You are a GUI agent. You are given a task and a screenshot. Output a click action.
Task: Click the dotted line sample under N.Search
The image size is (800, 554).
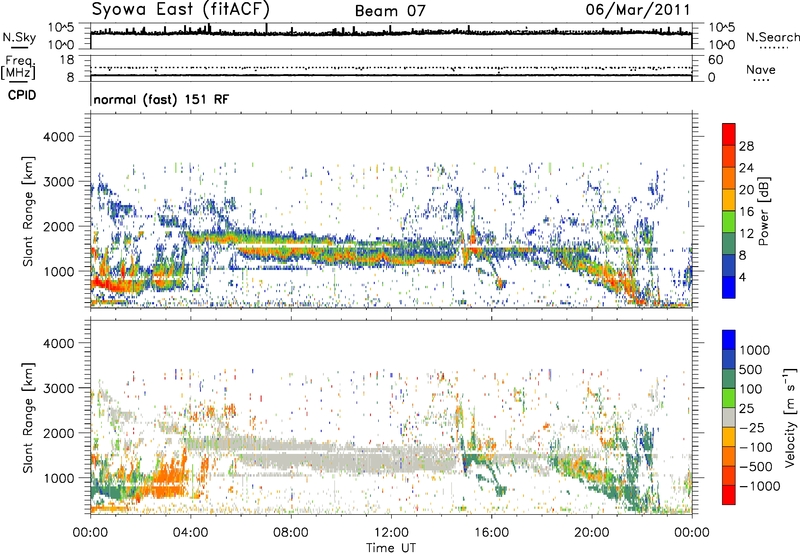pyautogui.click(x=773, y=48)
